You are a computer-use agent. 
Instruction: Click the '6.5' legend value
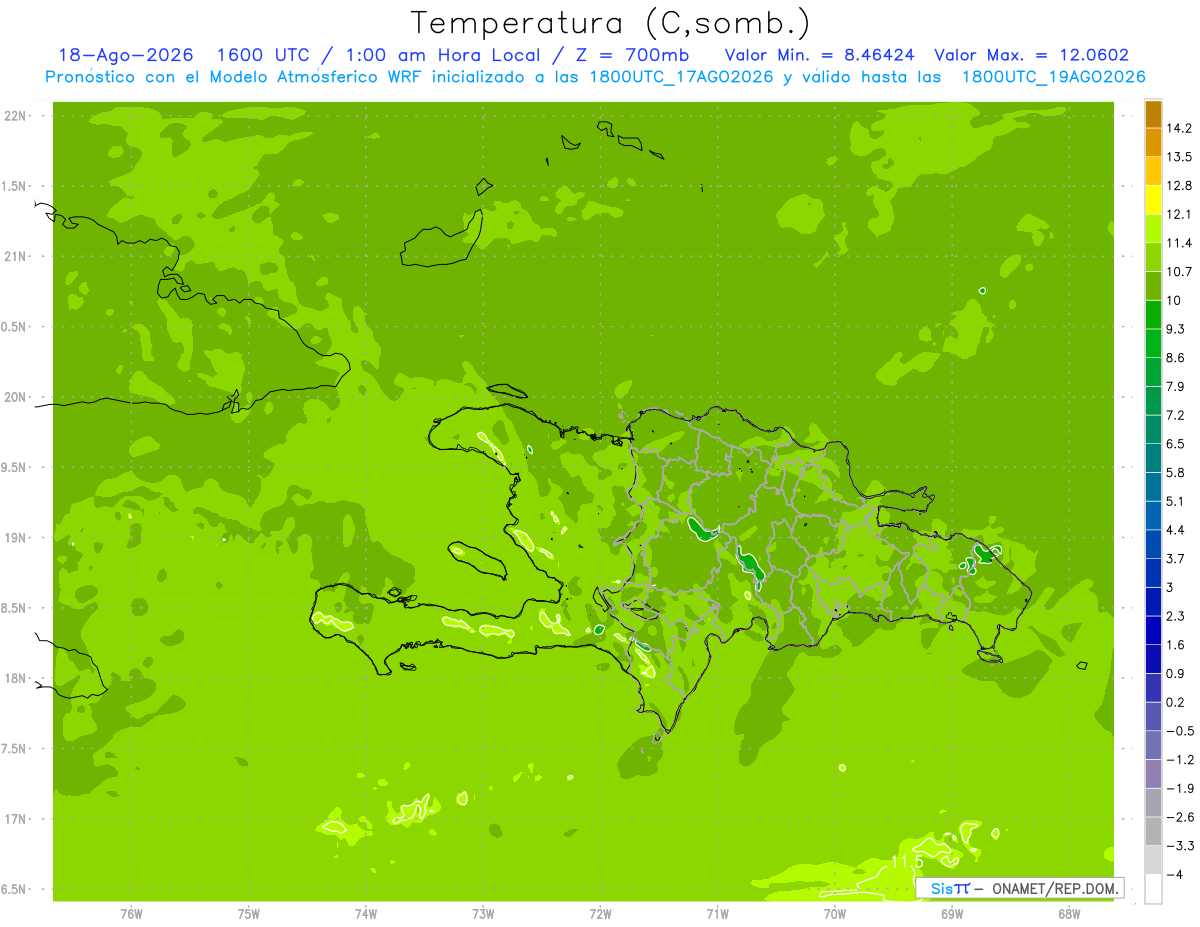pyautogui.click(x=1176, y=444)
